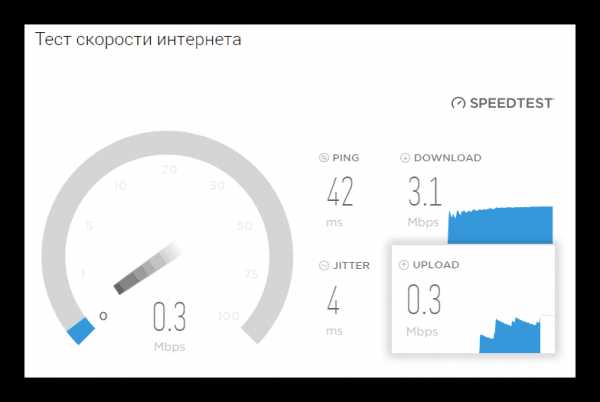Image resolution: width=600 pixels, height=402 pixels.
Task: Click the blue upload speed graph
Action: 510,335
